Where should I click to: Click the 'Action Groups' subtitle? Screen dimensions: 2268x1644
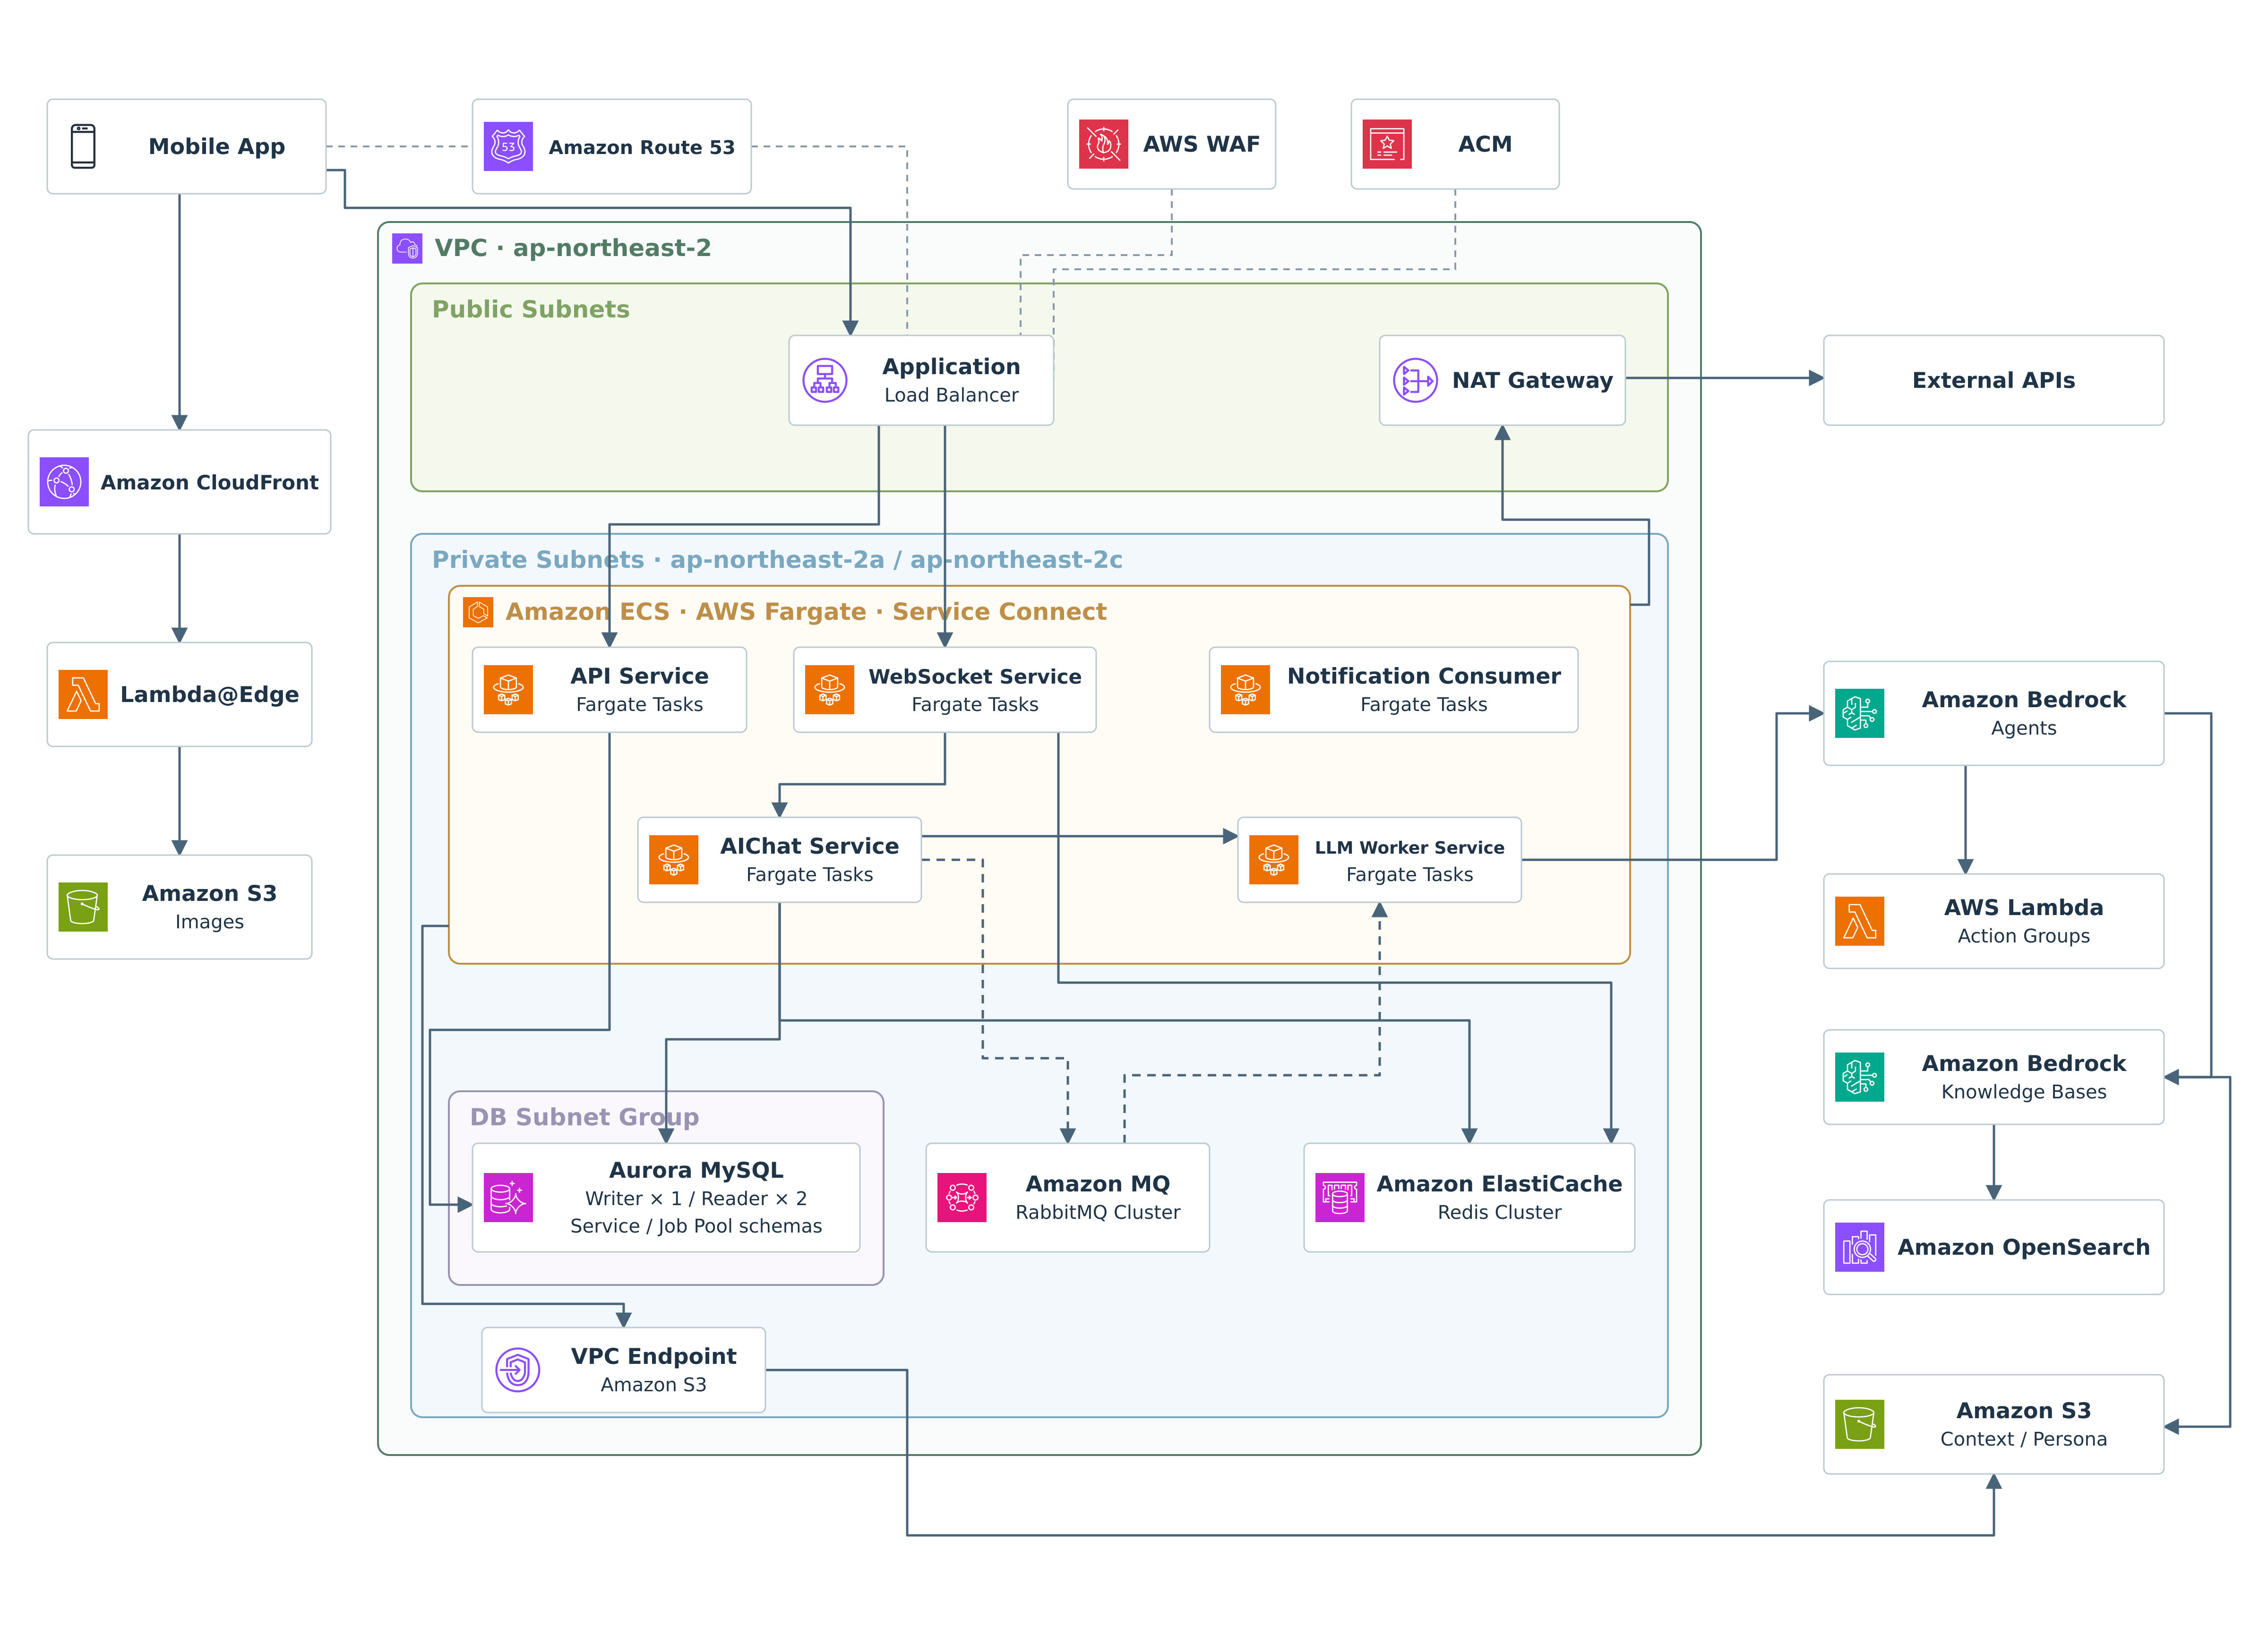click(2024, 936)
